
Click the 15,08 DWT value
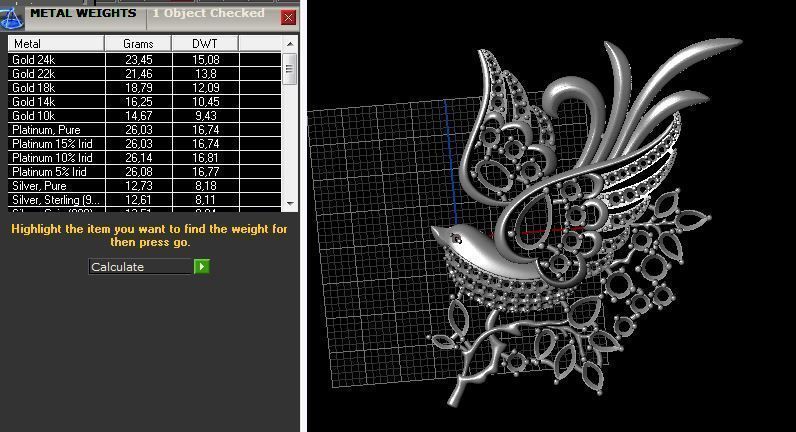coord(206,60)
